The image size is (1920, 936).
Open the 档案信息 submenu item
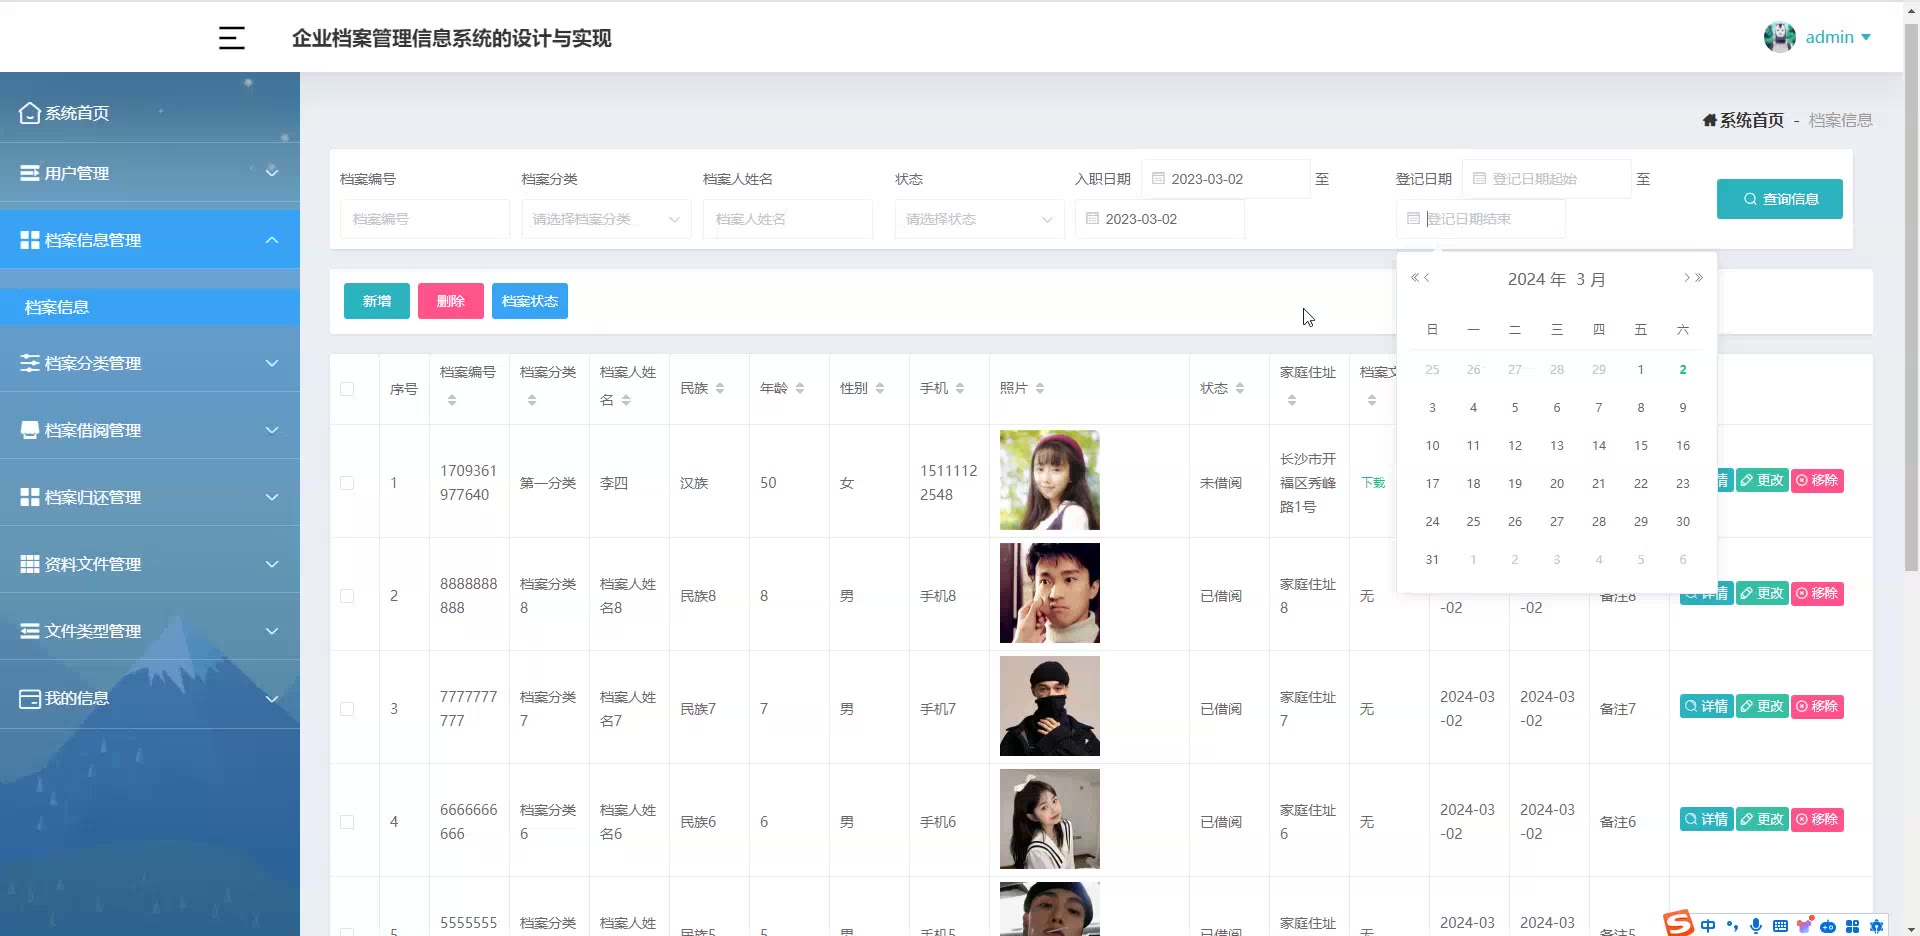tap(150, 307)
